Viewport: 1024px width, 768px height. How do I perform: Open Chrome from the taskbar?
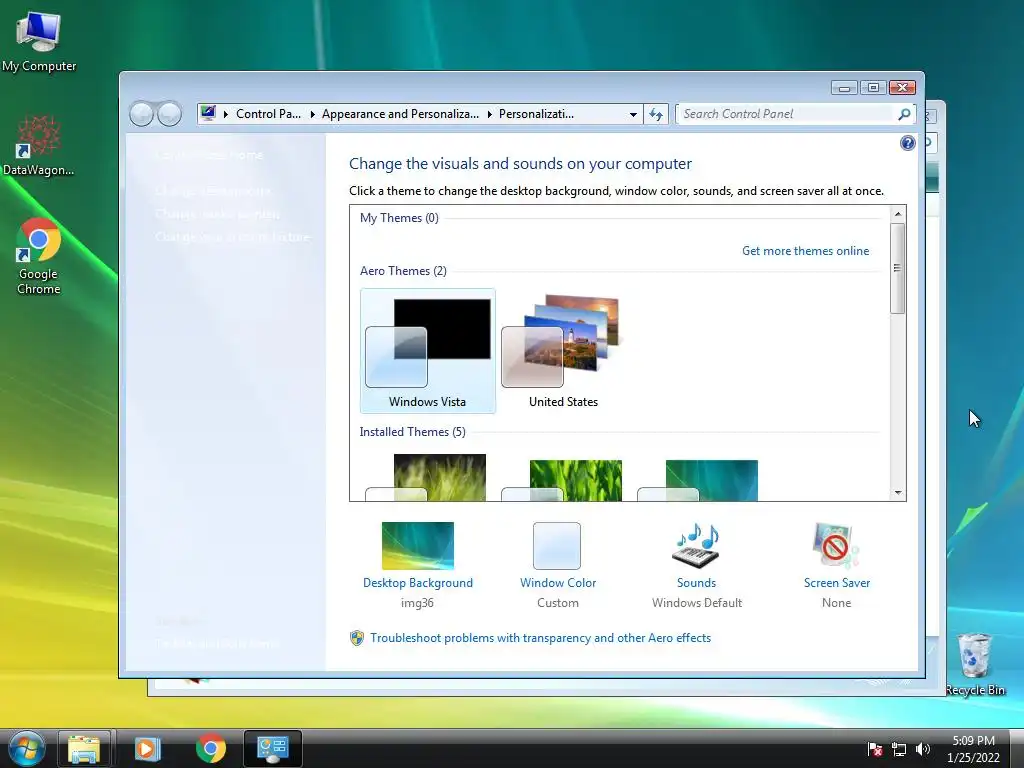tap(210, 748)
